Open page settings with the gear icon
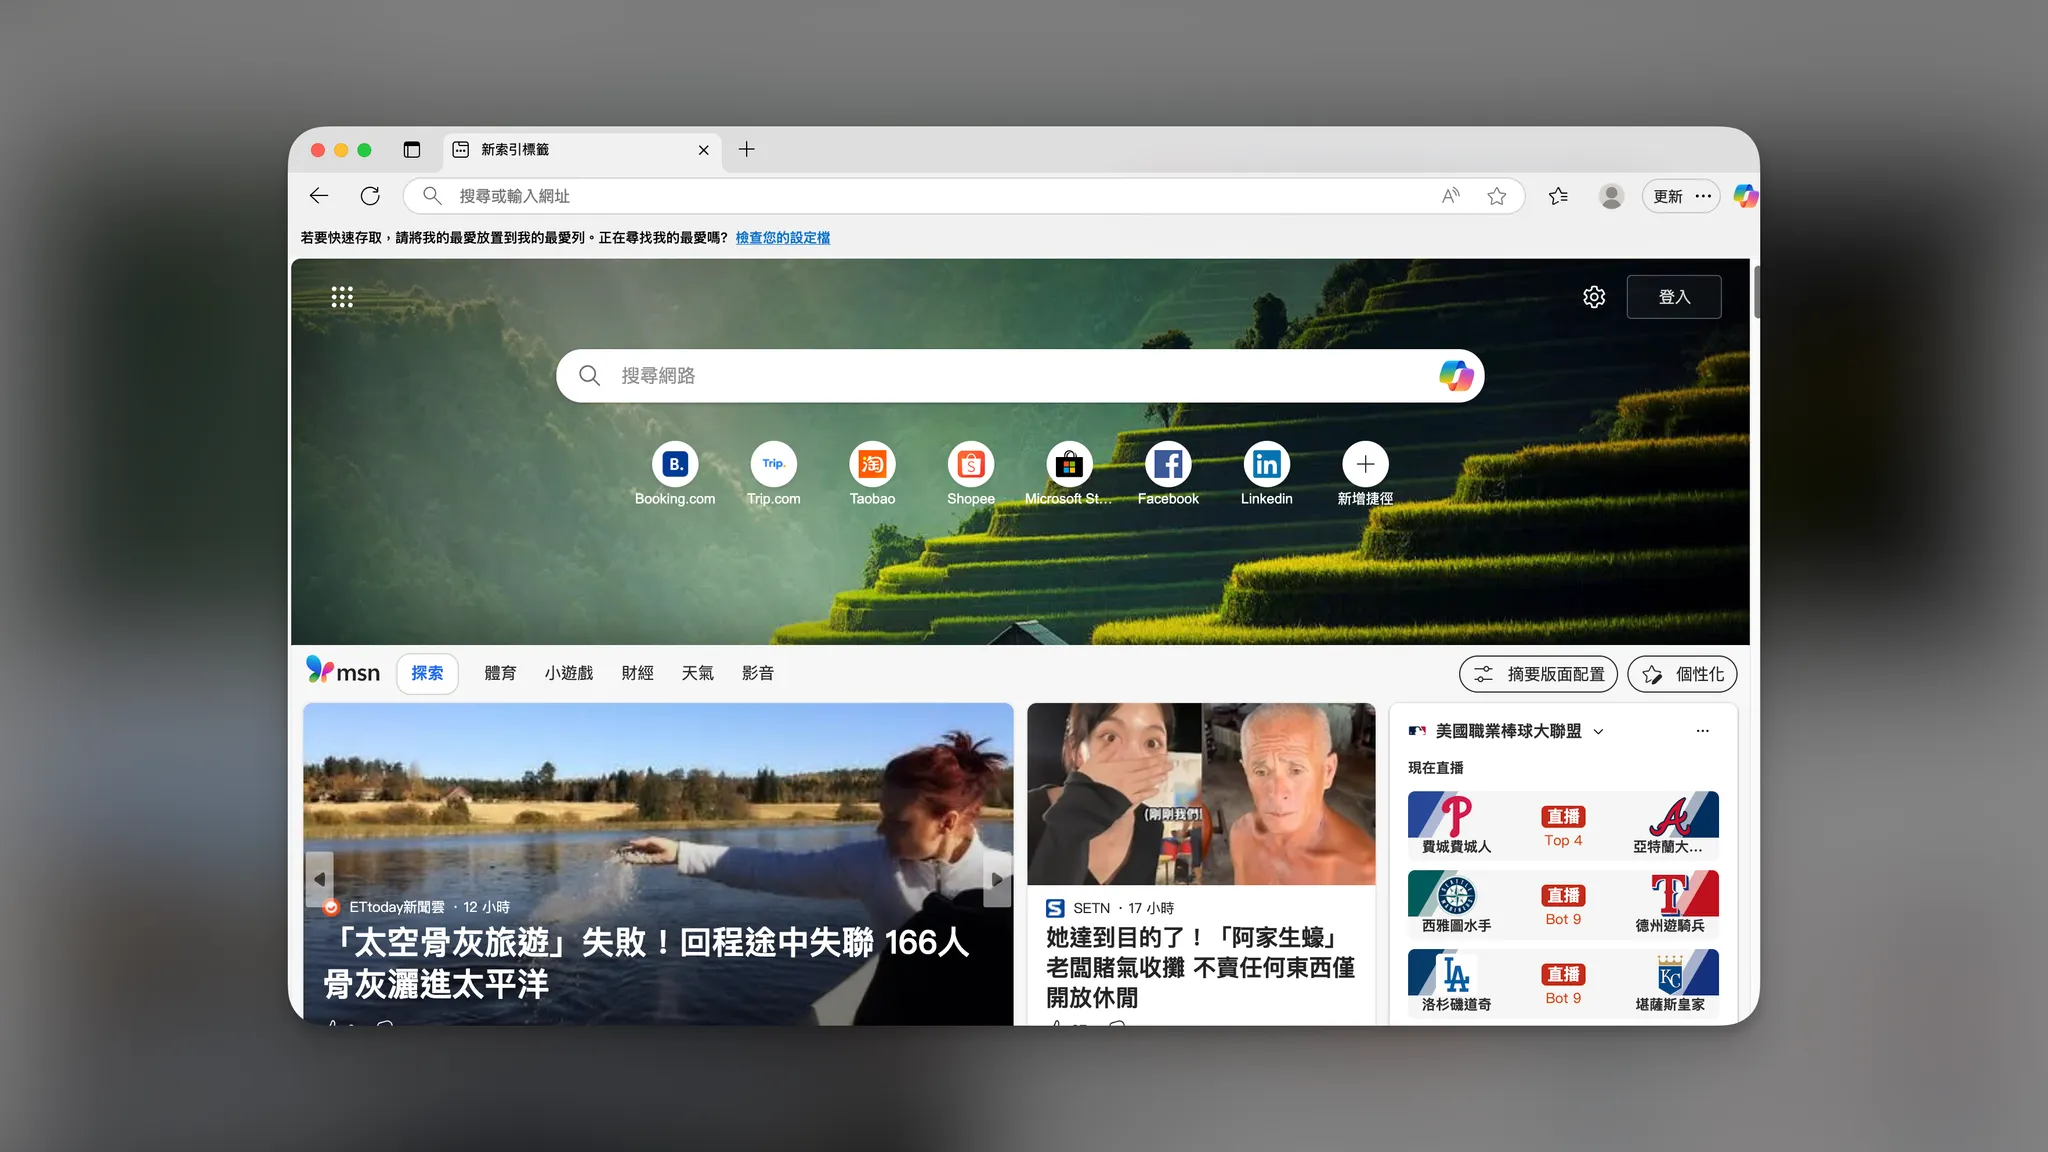2048x1152 pixels. [1594, 296]
